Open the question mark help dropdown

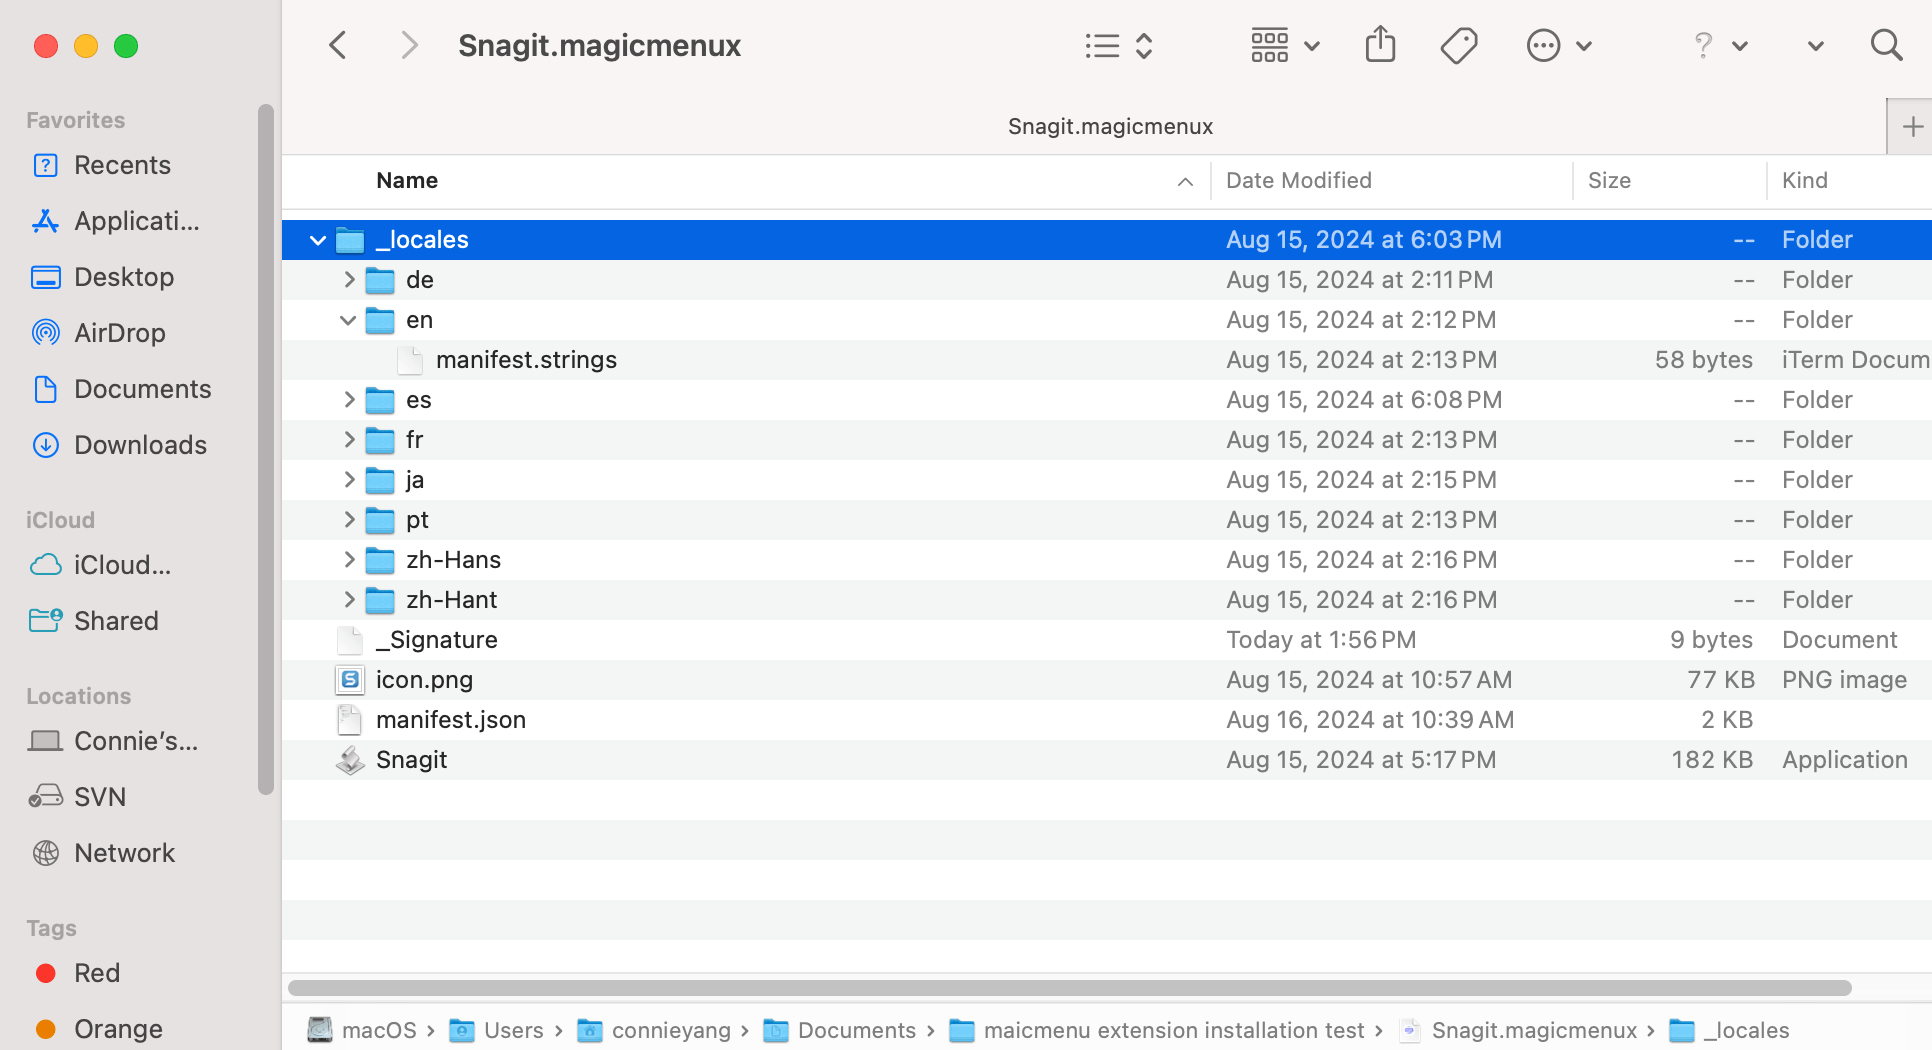1720,45
